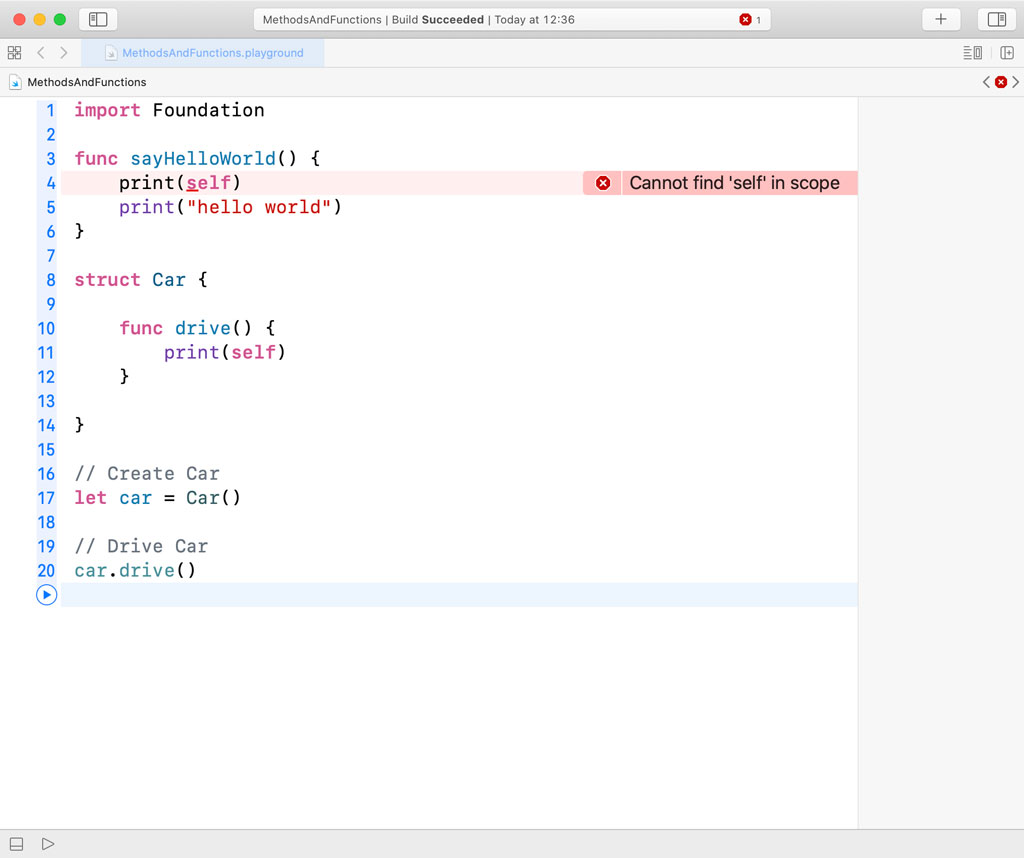Click the red error icon on line 4
Viewport: 1024px width, 858px height.
pyautogui.click(x=601, y=183)
